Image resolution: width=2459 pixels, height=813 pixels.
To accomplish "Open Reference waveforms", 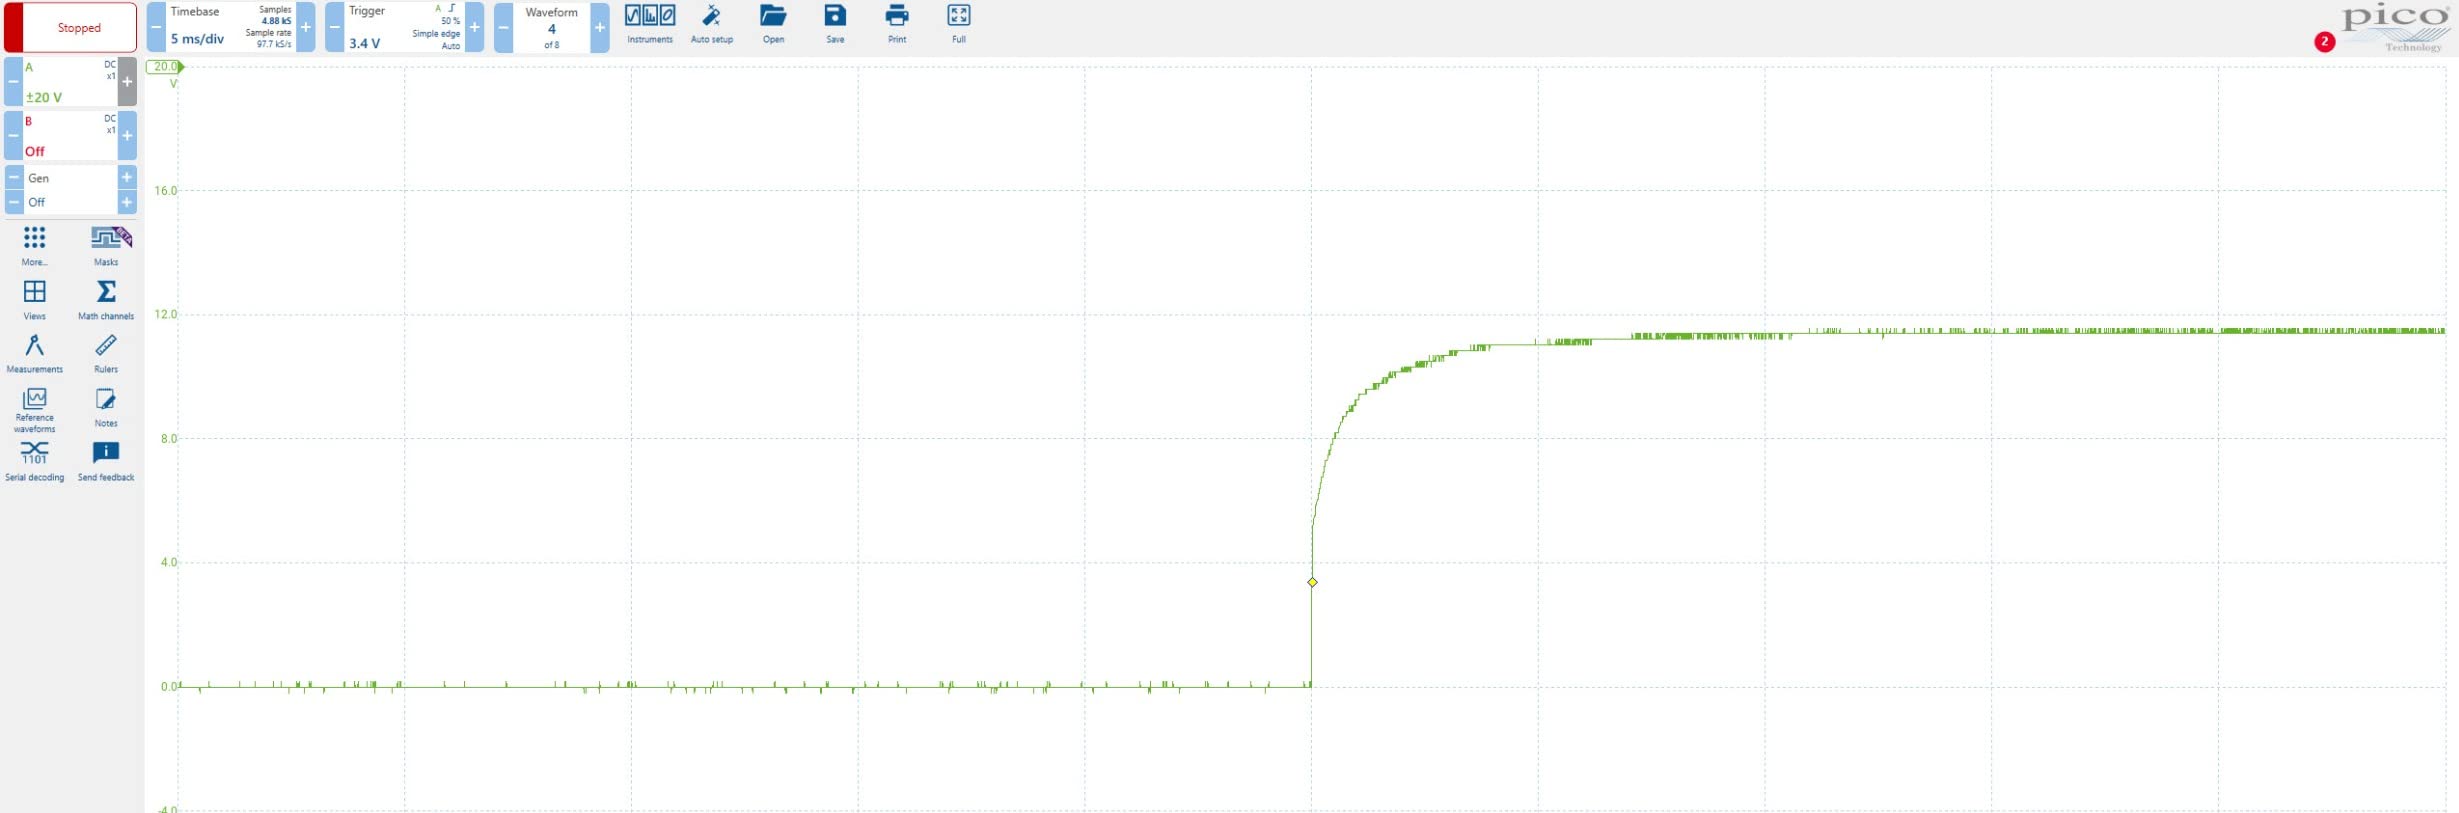I will 35,410.
